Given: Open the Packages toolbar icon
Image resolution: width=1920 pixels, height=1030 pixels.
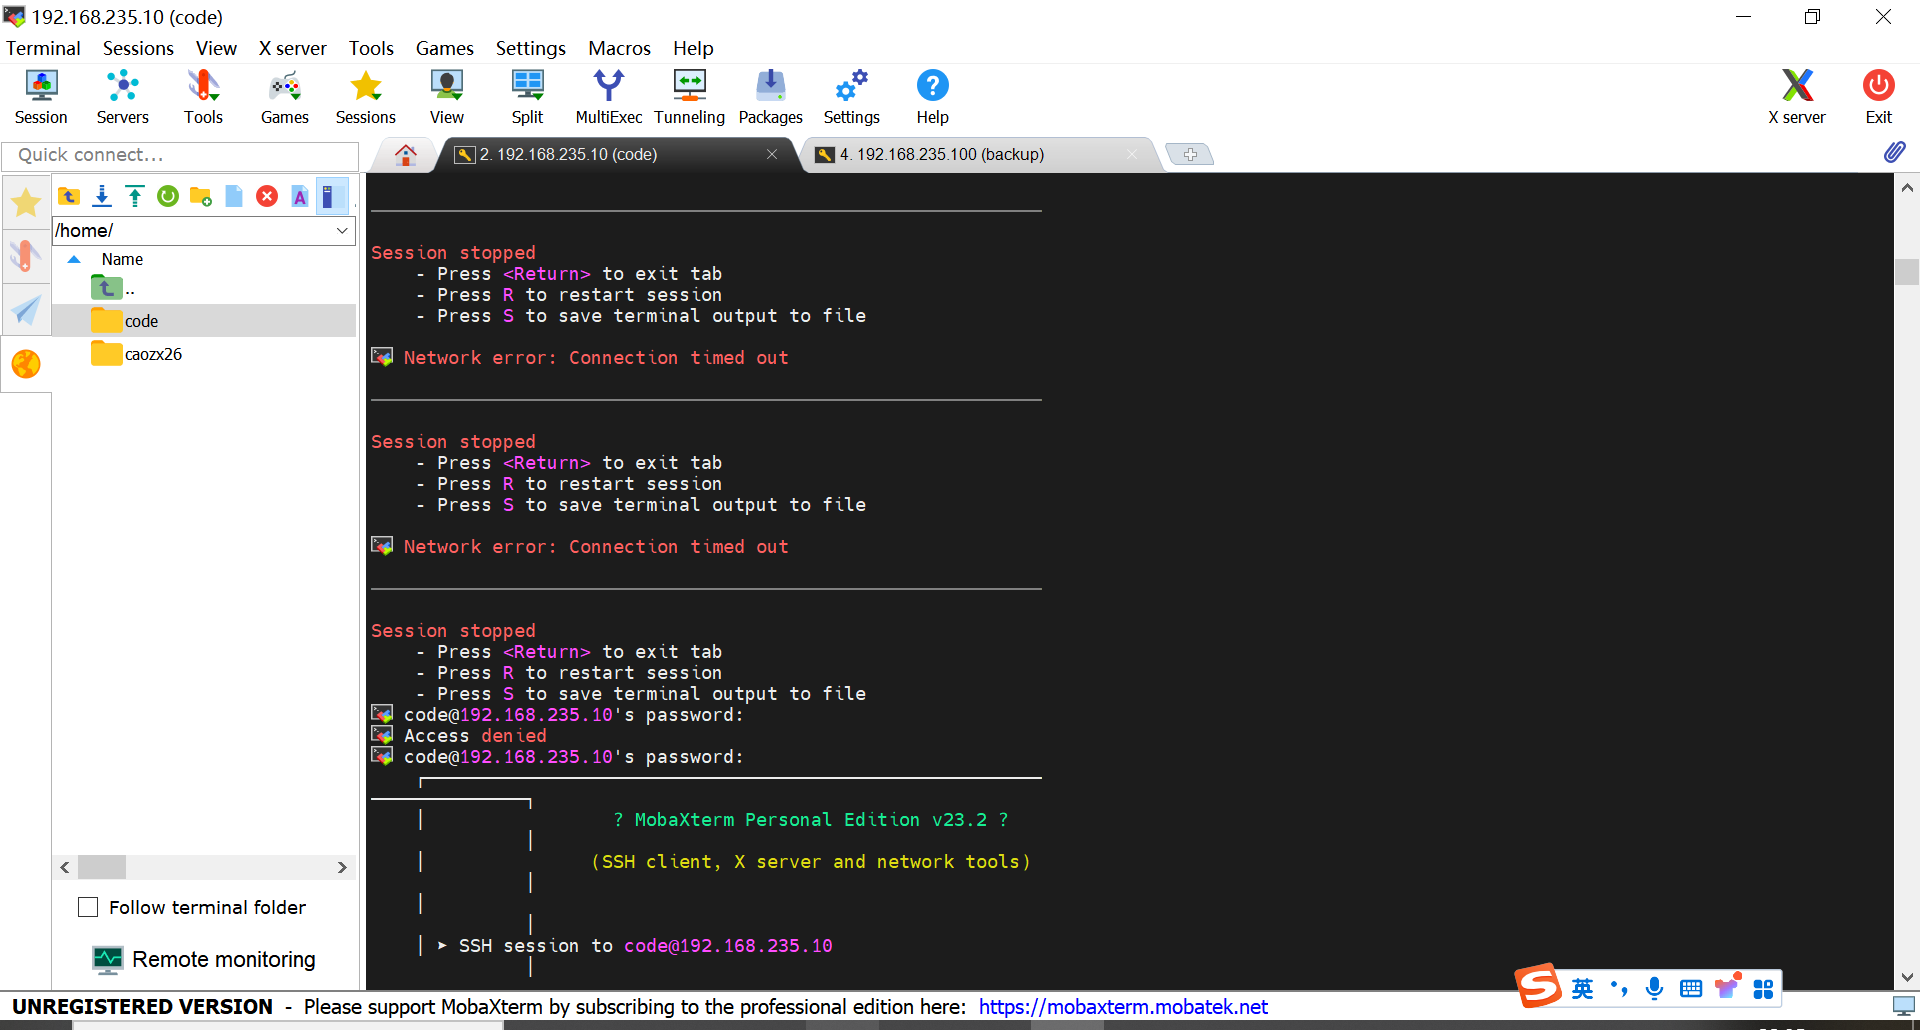Looking at the screenshot, I should tap(771, 97).
